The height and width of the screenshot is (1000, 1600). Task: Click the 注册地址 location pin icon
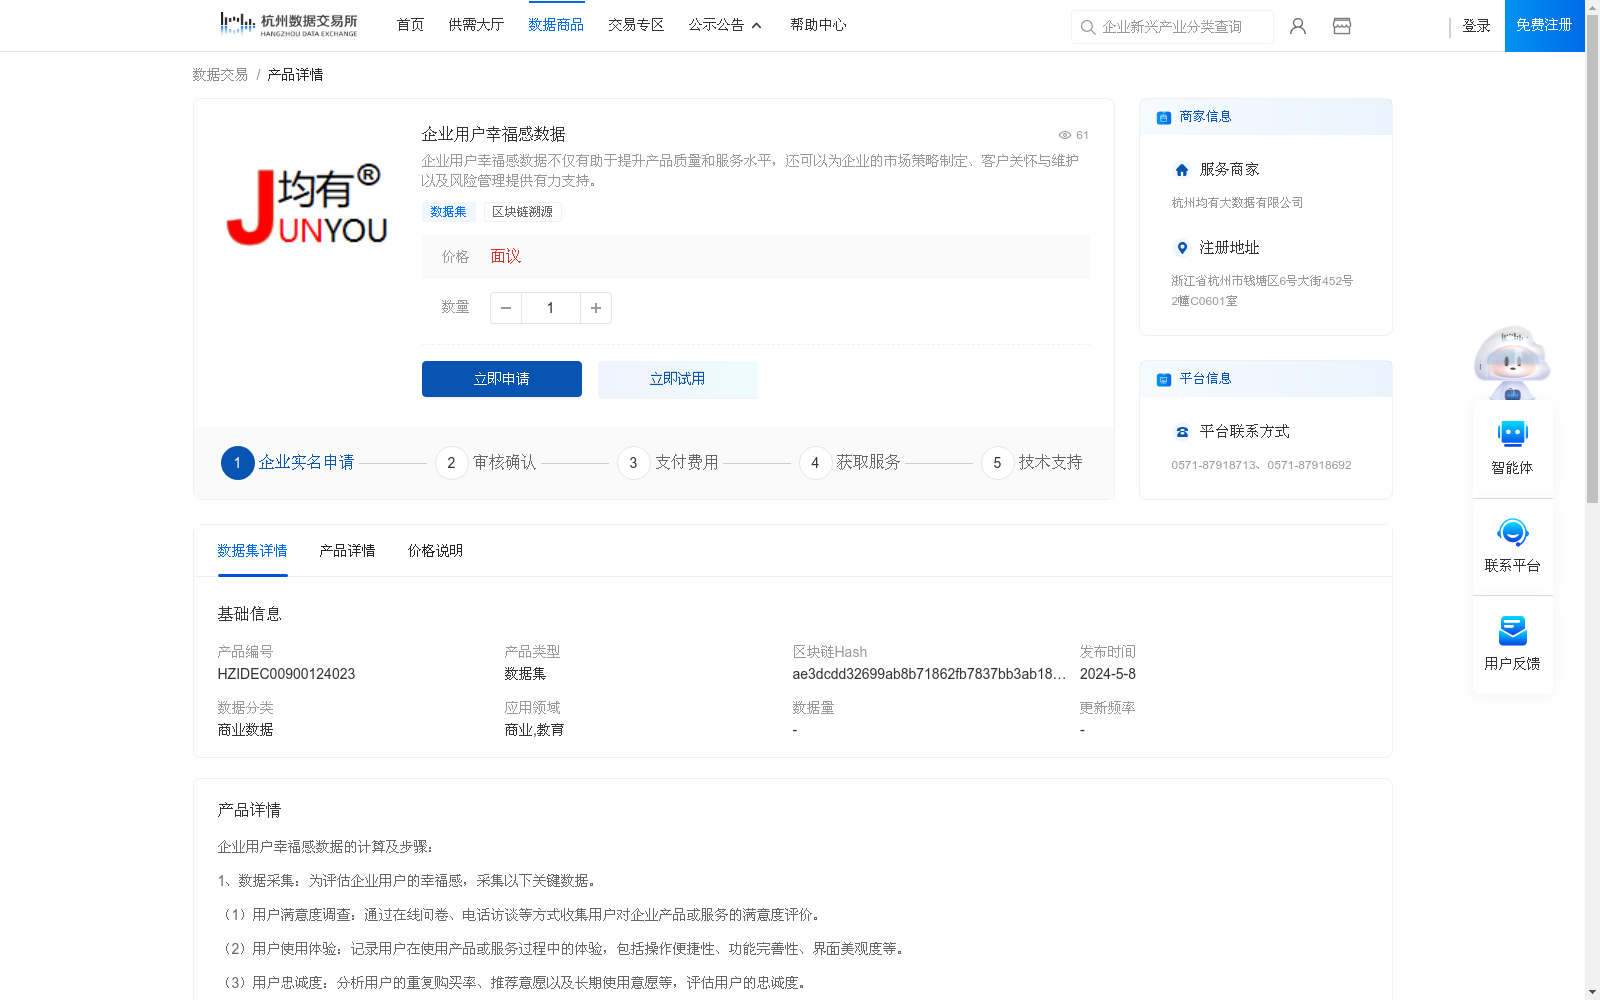tap(1182, 248)
